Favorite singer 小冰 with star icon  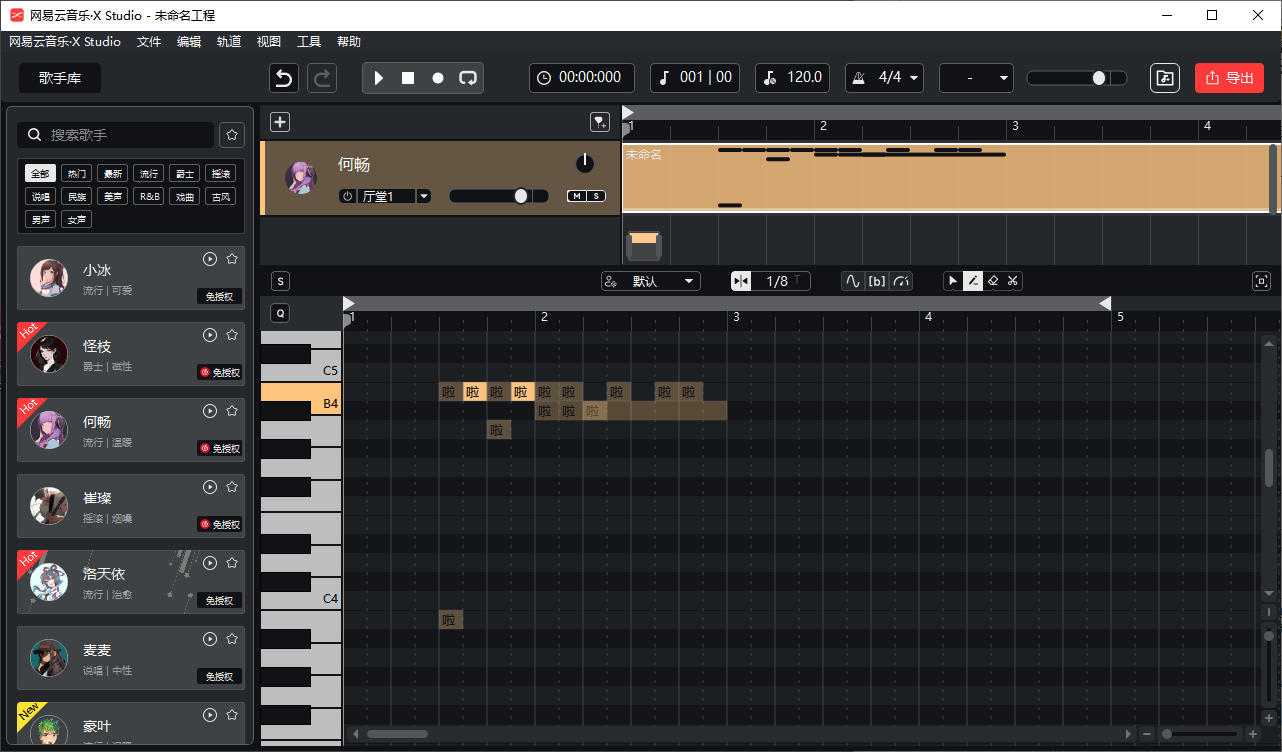click(x=232, y=259)
